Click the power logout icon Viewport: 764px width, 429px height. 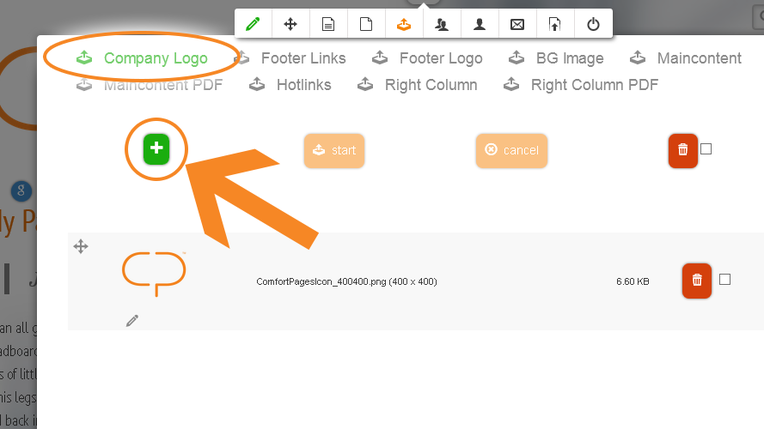click(593, 24)
